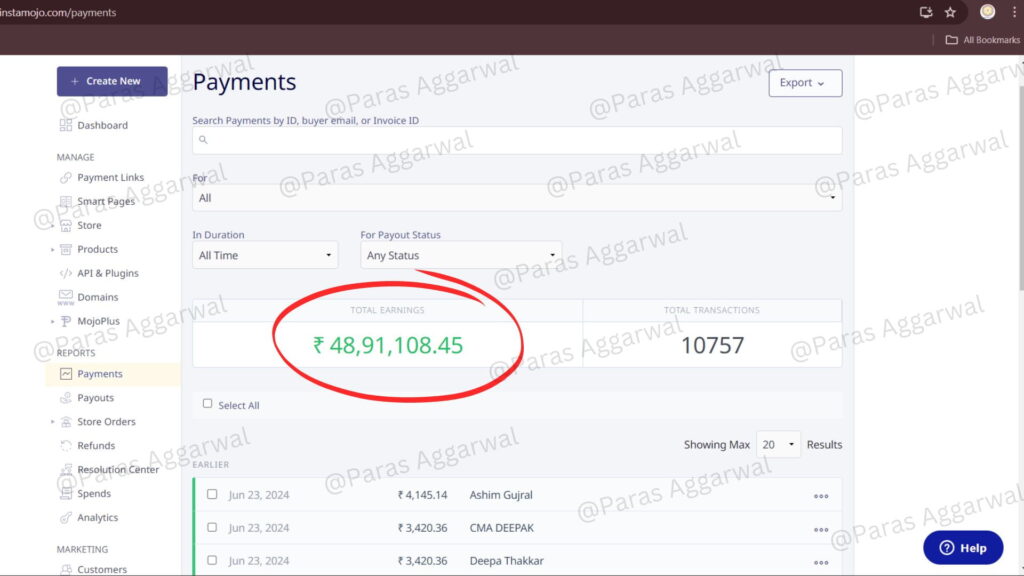
Task: Open the Spends report page
Action: tap(94, 494)
